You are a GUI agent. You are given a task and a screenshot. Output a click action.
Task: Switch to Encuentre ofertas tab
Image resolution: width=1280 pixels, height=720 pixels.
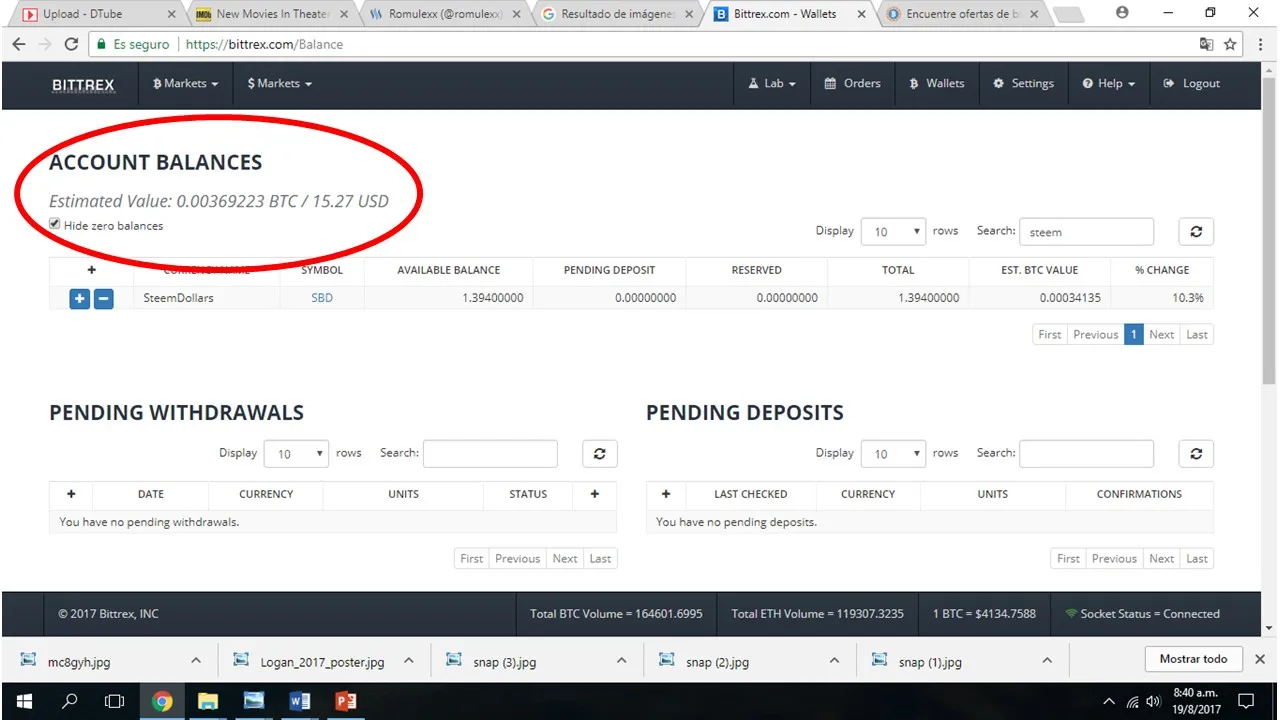[962, 14]
